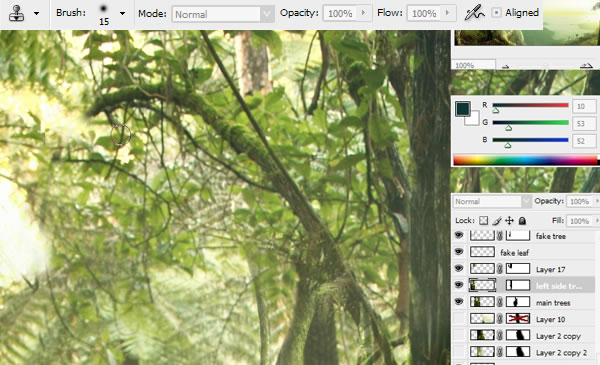
Task: Click the Fill 100% field
Action: [x=579, y=221]
